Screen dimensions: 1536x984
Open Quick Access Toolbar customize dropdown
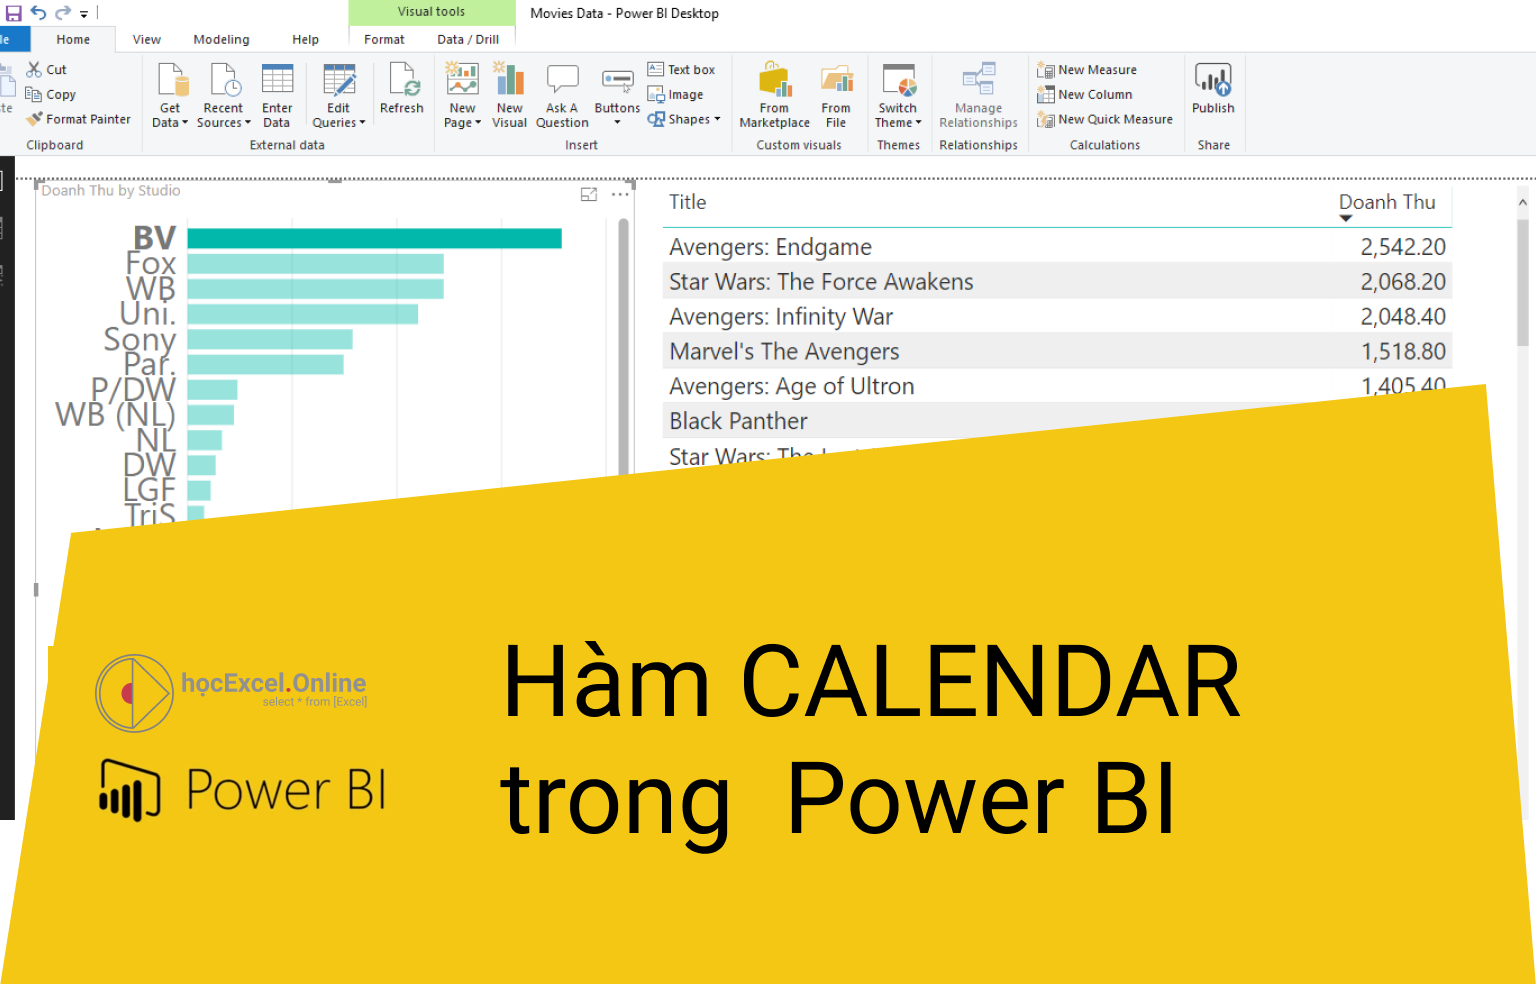tap(84, 14)
